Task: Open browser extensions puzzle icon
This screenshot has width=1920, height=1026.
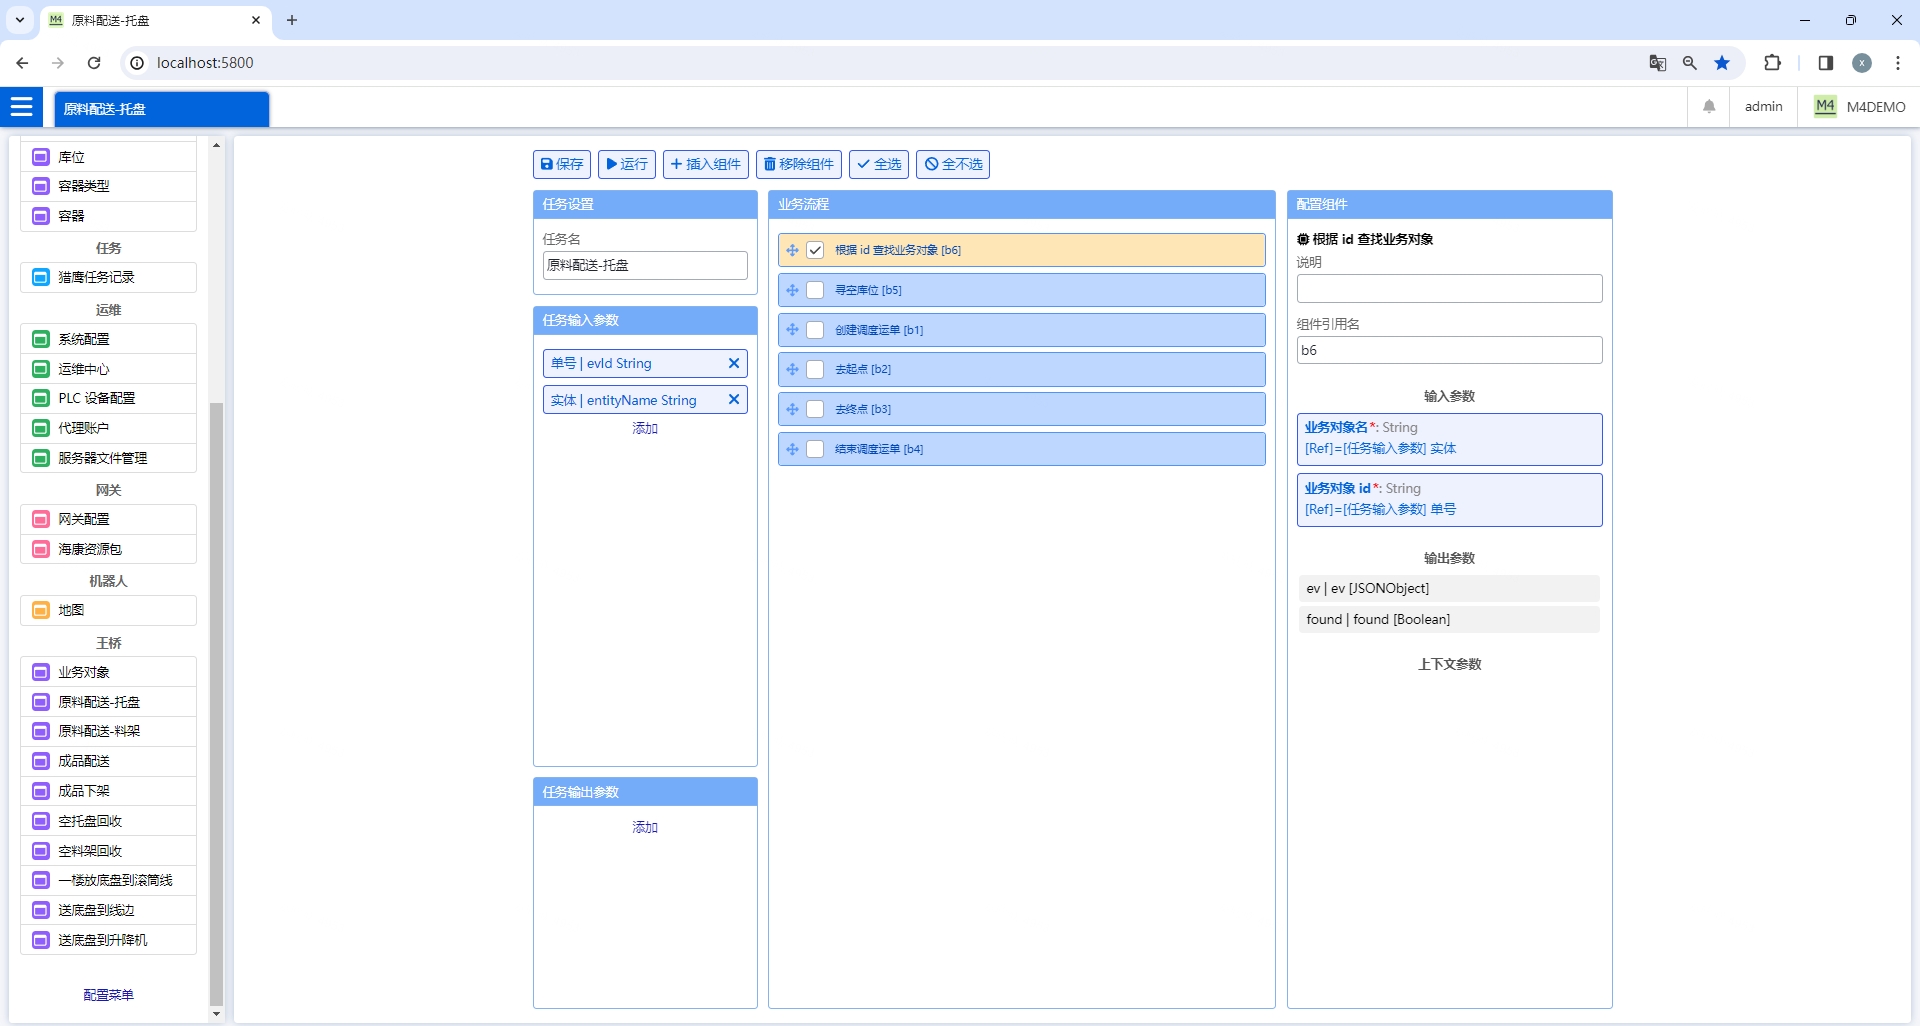Action: click(x=1772, y=63)
